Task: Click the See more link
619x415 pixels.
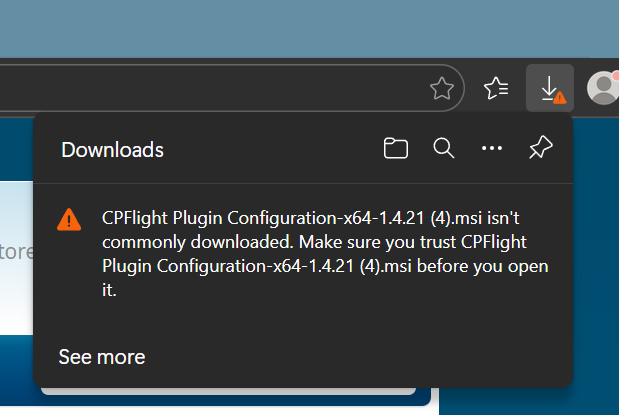Action: pyautogui.click(x=102, y=357)
